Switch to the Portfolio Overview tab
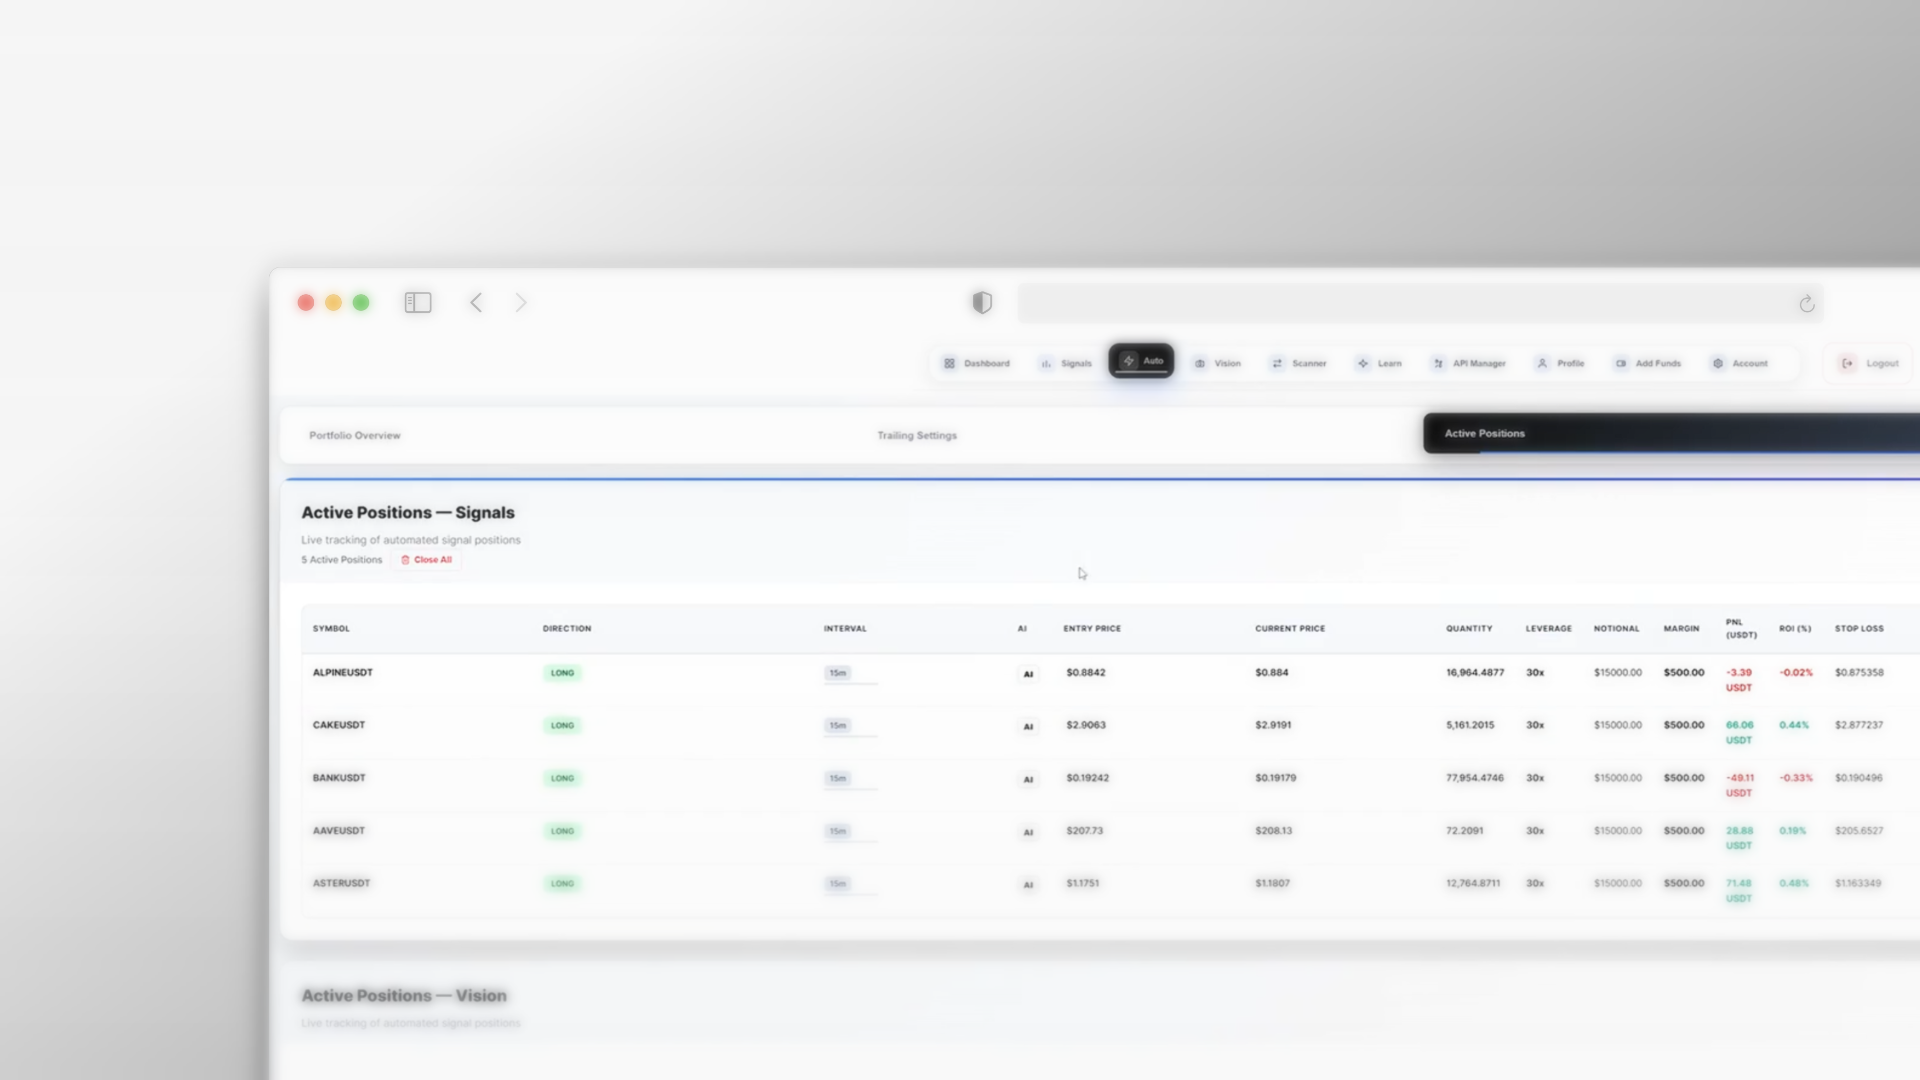Screen dimensions: 1920x1080 (355, 435)
